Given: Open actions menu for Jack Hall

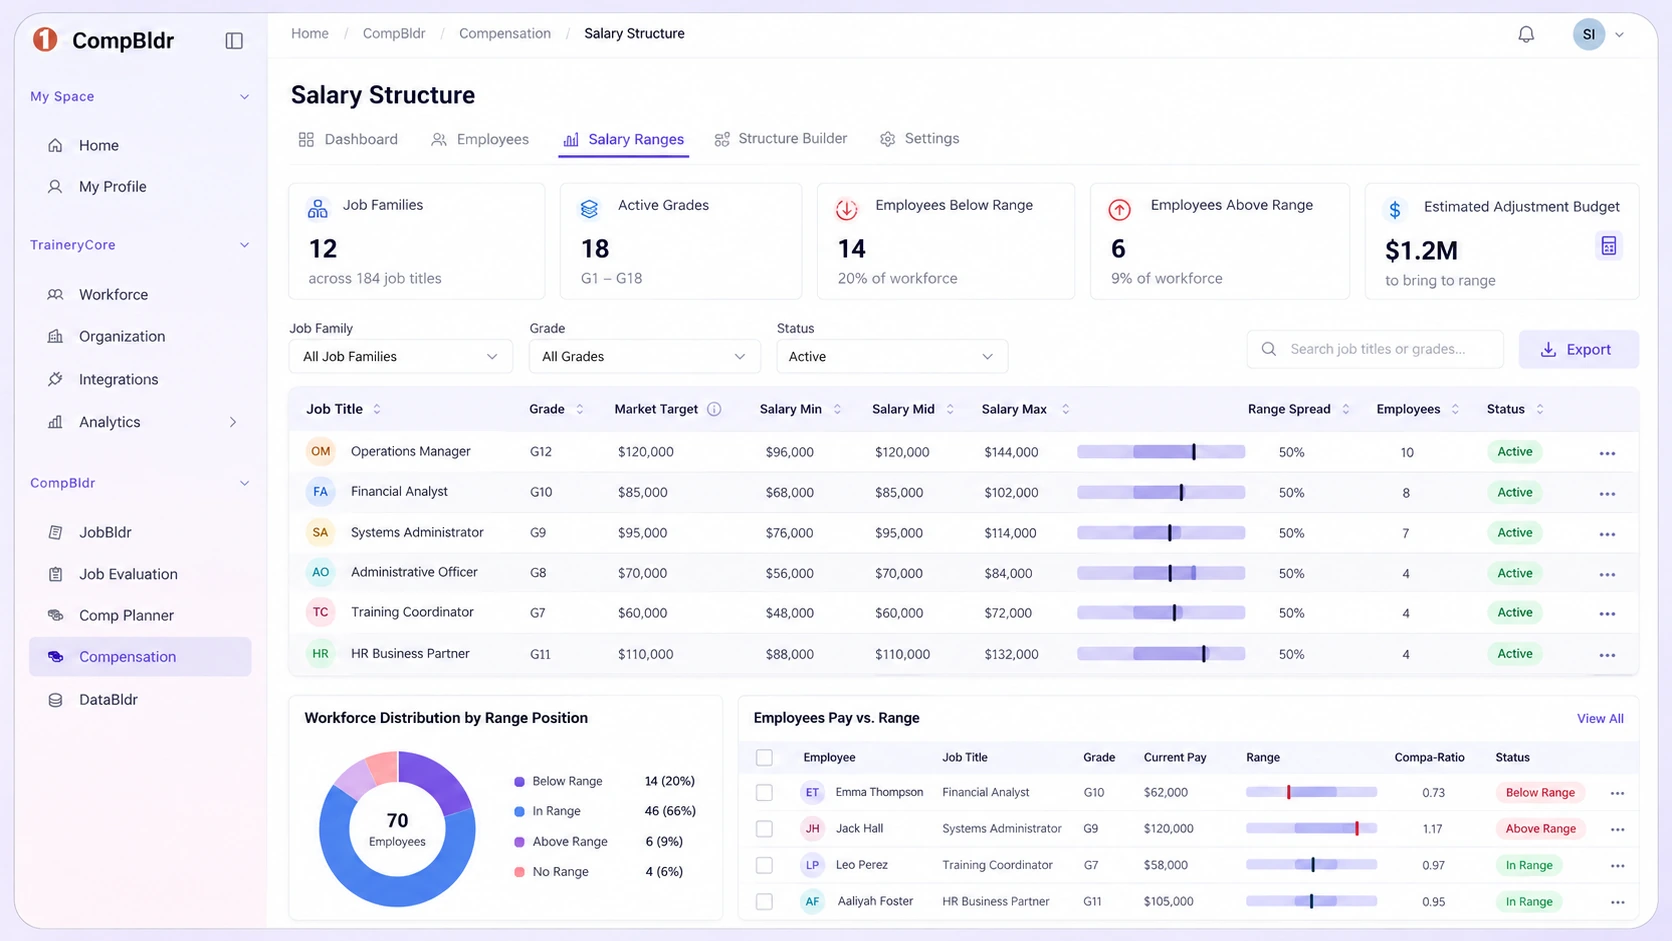Looking at the screenshot, I should [x=1617, y=829].
